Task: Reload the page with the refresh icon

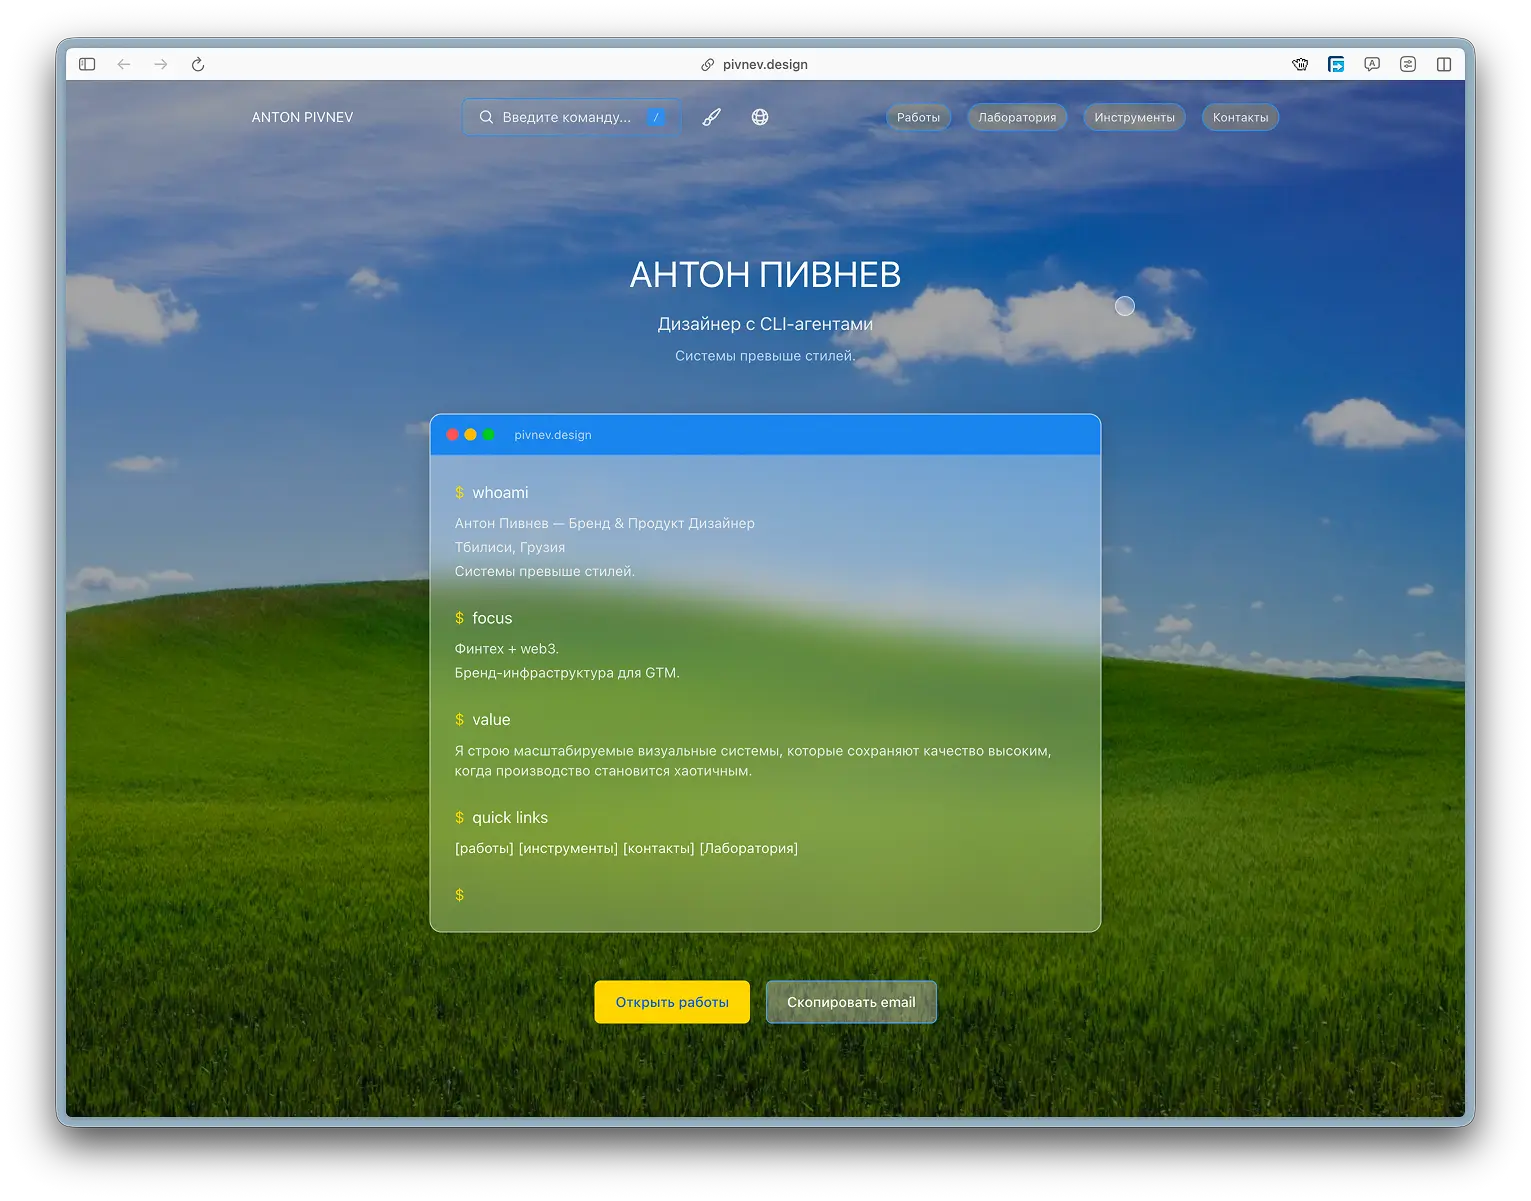Action: (x=198, y=64)
